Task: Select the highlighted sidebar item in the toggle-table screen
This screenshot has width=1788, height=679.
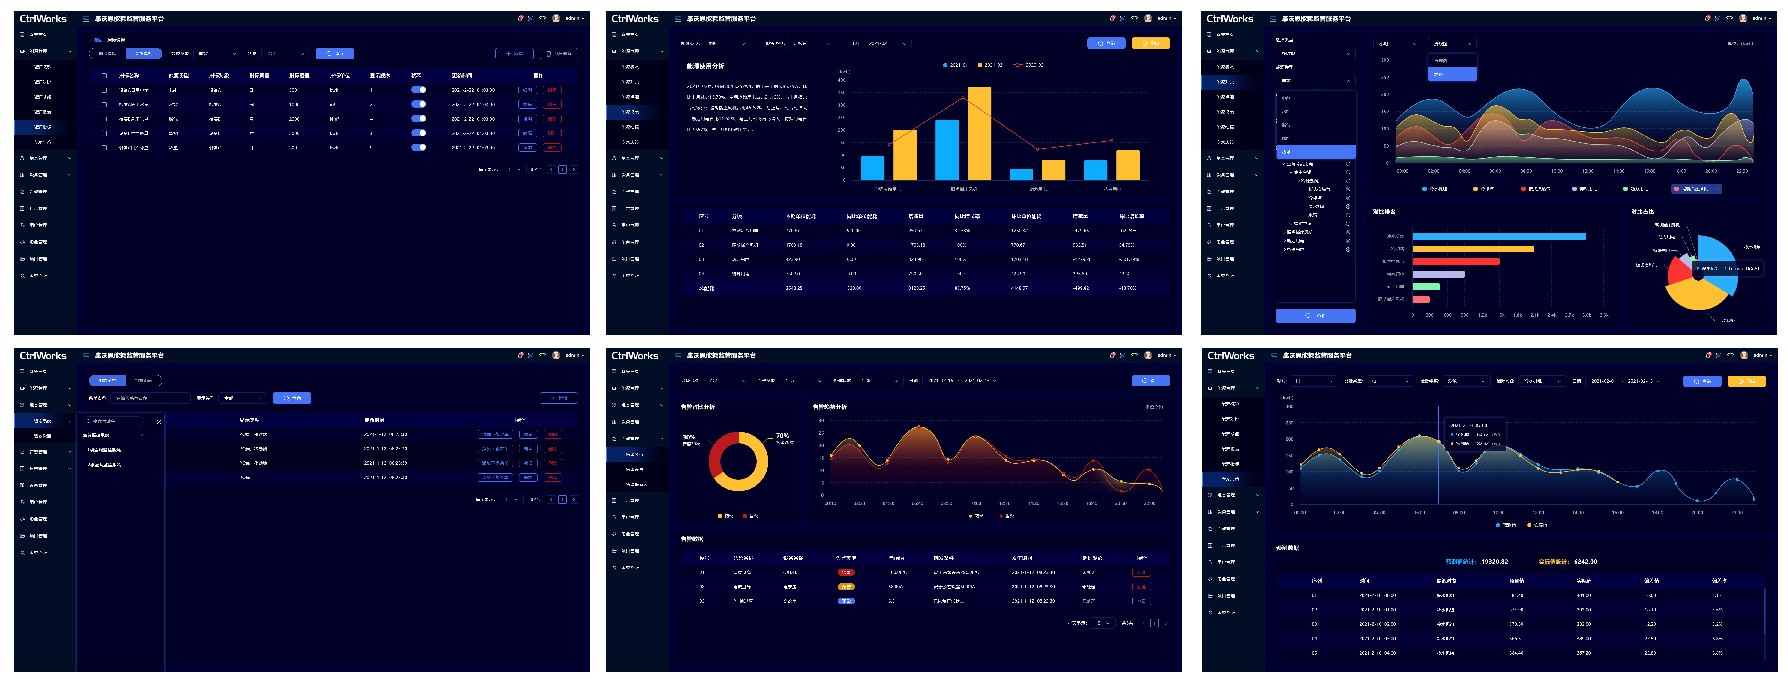Action: click(x=45, y=127)
